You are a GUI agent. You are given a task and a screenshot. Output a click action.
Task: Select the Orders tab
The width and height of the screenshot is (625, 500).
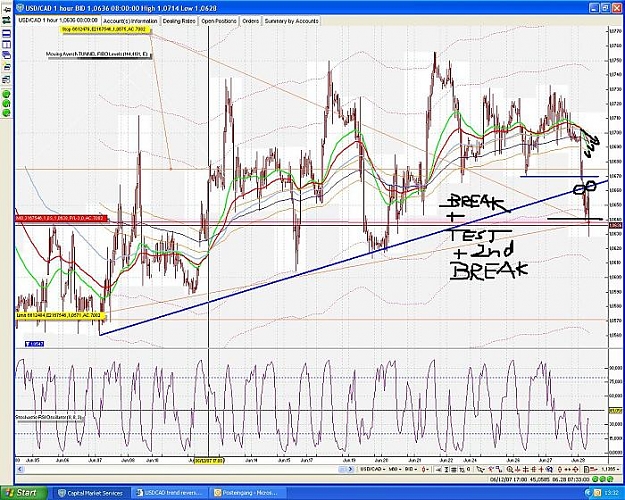tap(251, 21)
